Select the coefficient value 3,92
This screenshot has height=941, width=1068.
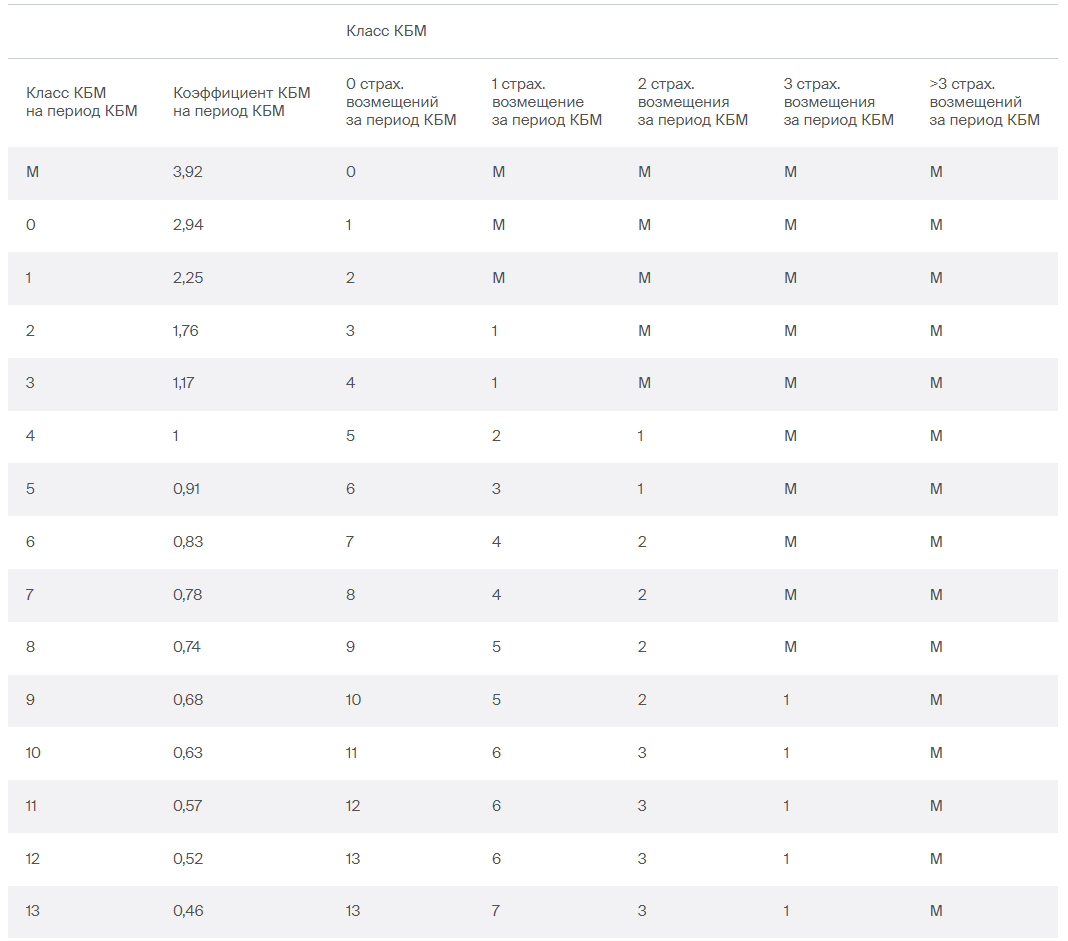click(x=188, y=172)
